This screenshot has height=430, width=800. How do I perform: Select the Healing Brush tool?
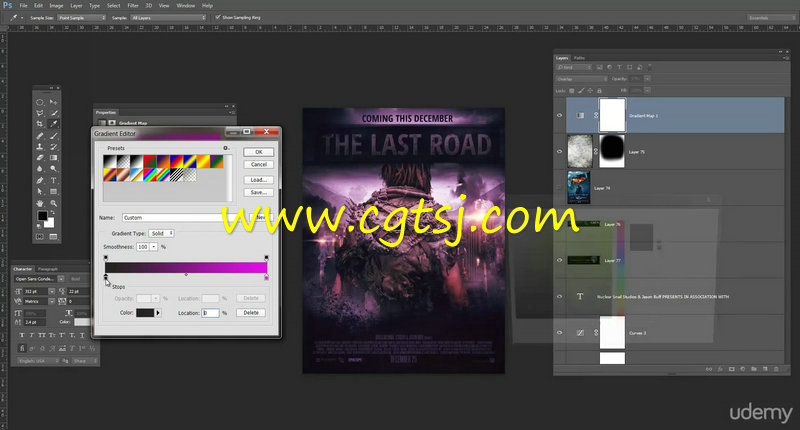pyautogui.click(x=40, y=136)
